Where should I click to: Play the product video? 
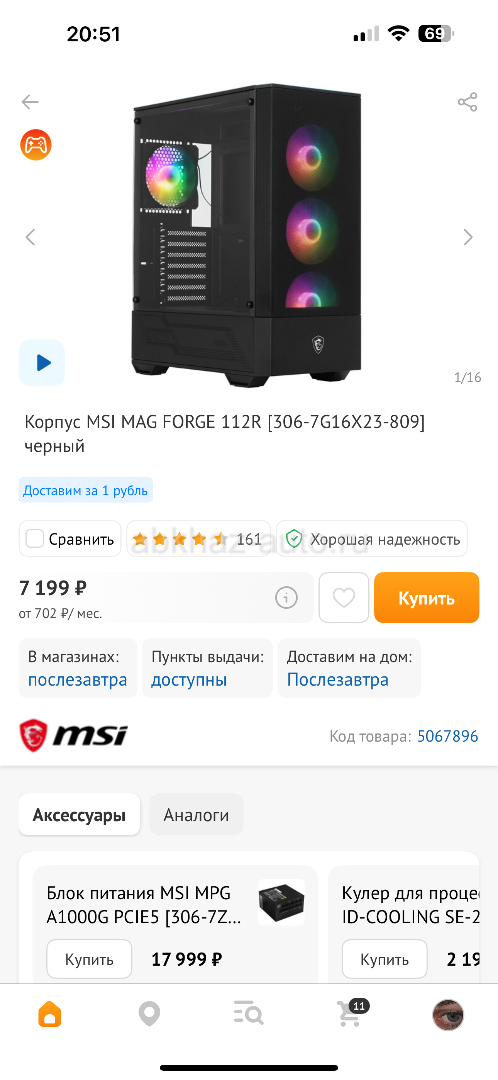41,362
